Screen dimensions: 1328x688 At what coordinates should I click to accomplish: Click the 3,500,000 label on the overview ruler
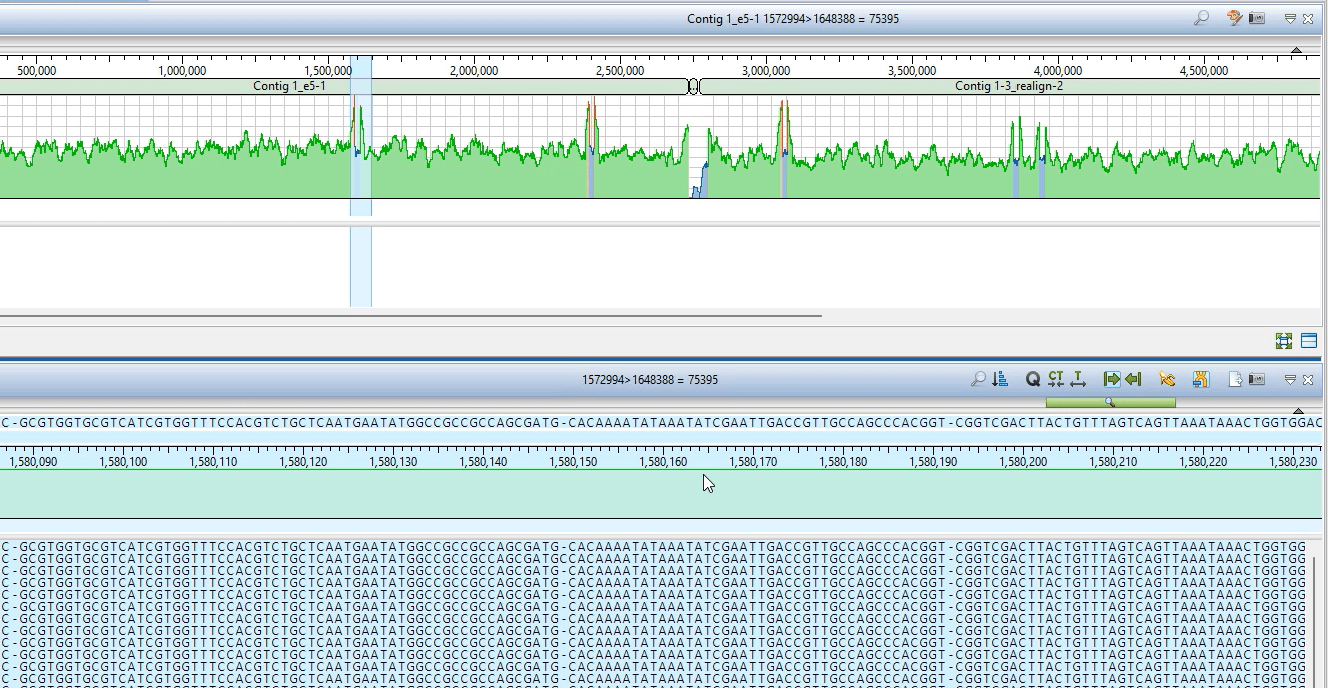coord(912,71)
